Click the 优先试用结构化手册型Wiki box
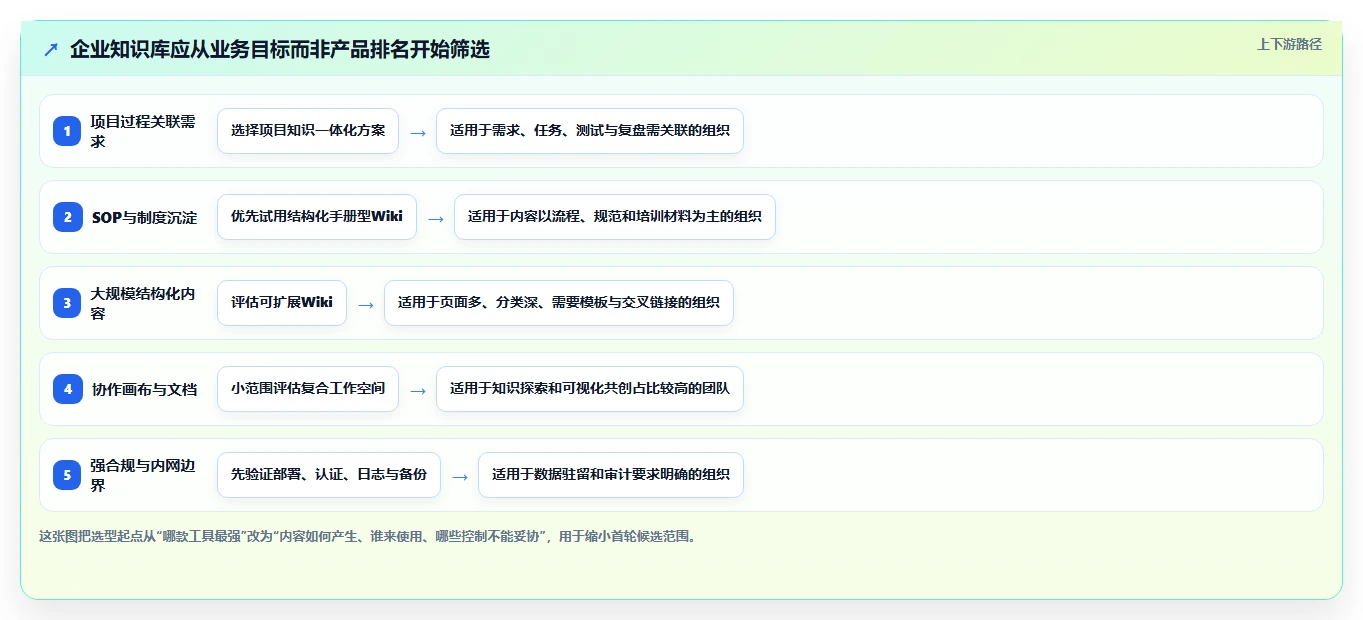This screenshot has width=1363, height=620. [x=317, y=217]
